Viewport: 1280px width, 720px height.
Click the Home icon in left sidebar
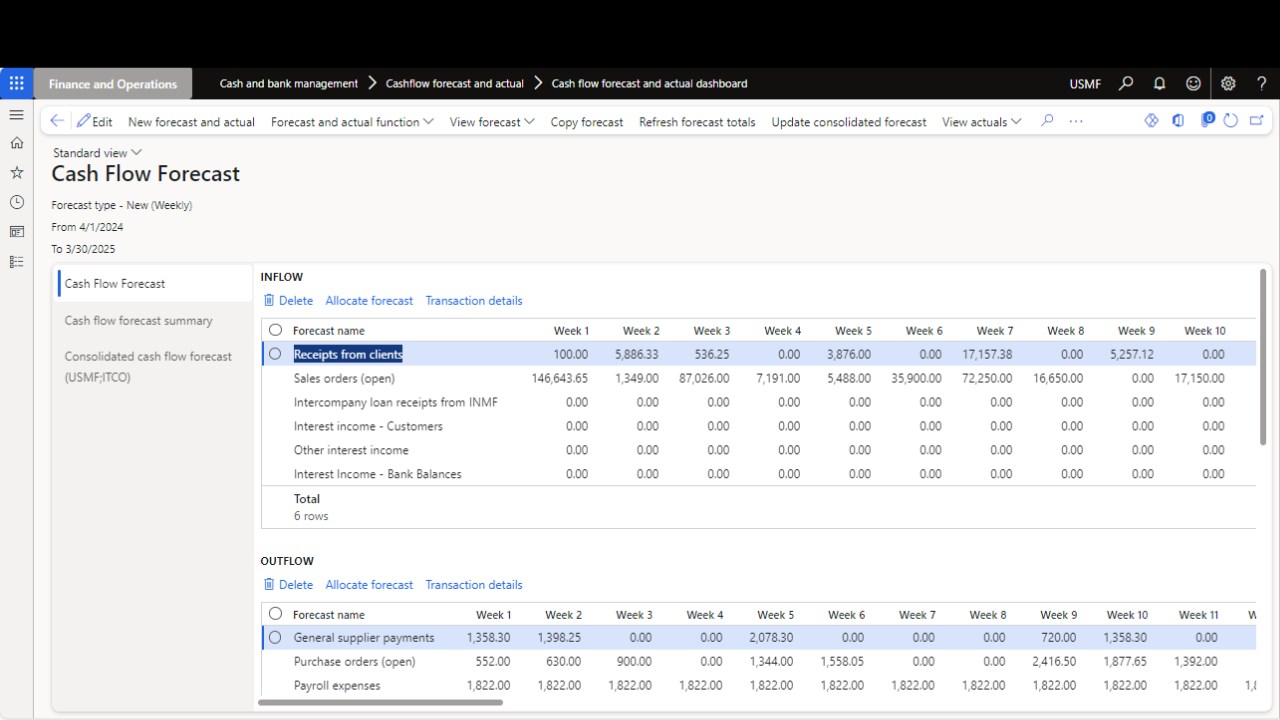click(x=16, y=143)
